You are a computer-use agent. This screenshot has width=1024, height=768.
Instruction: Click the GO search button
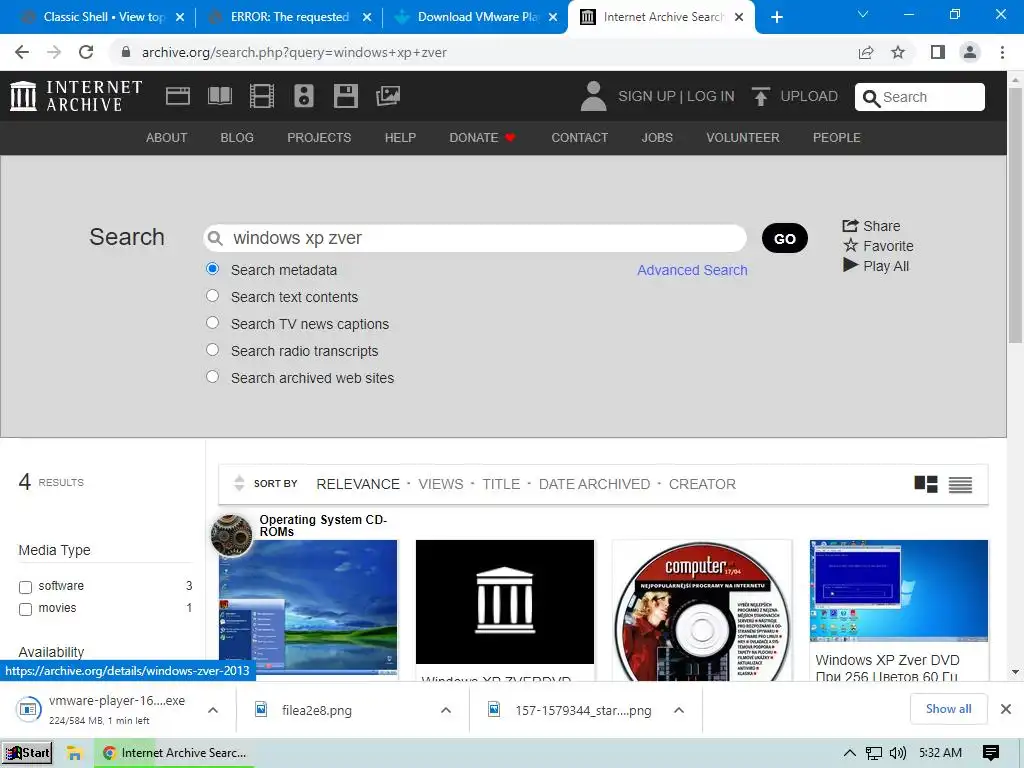tap(785, 238)
